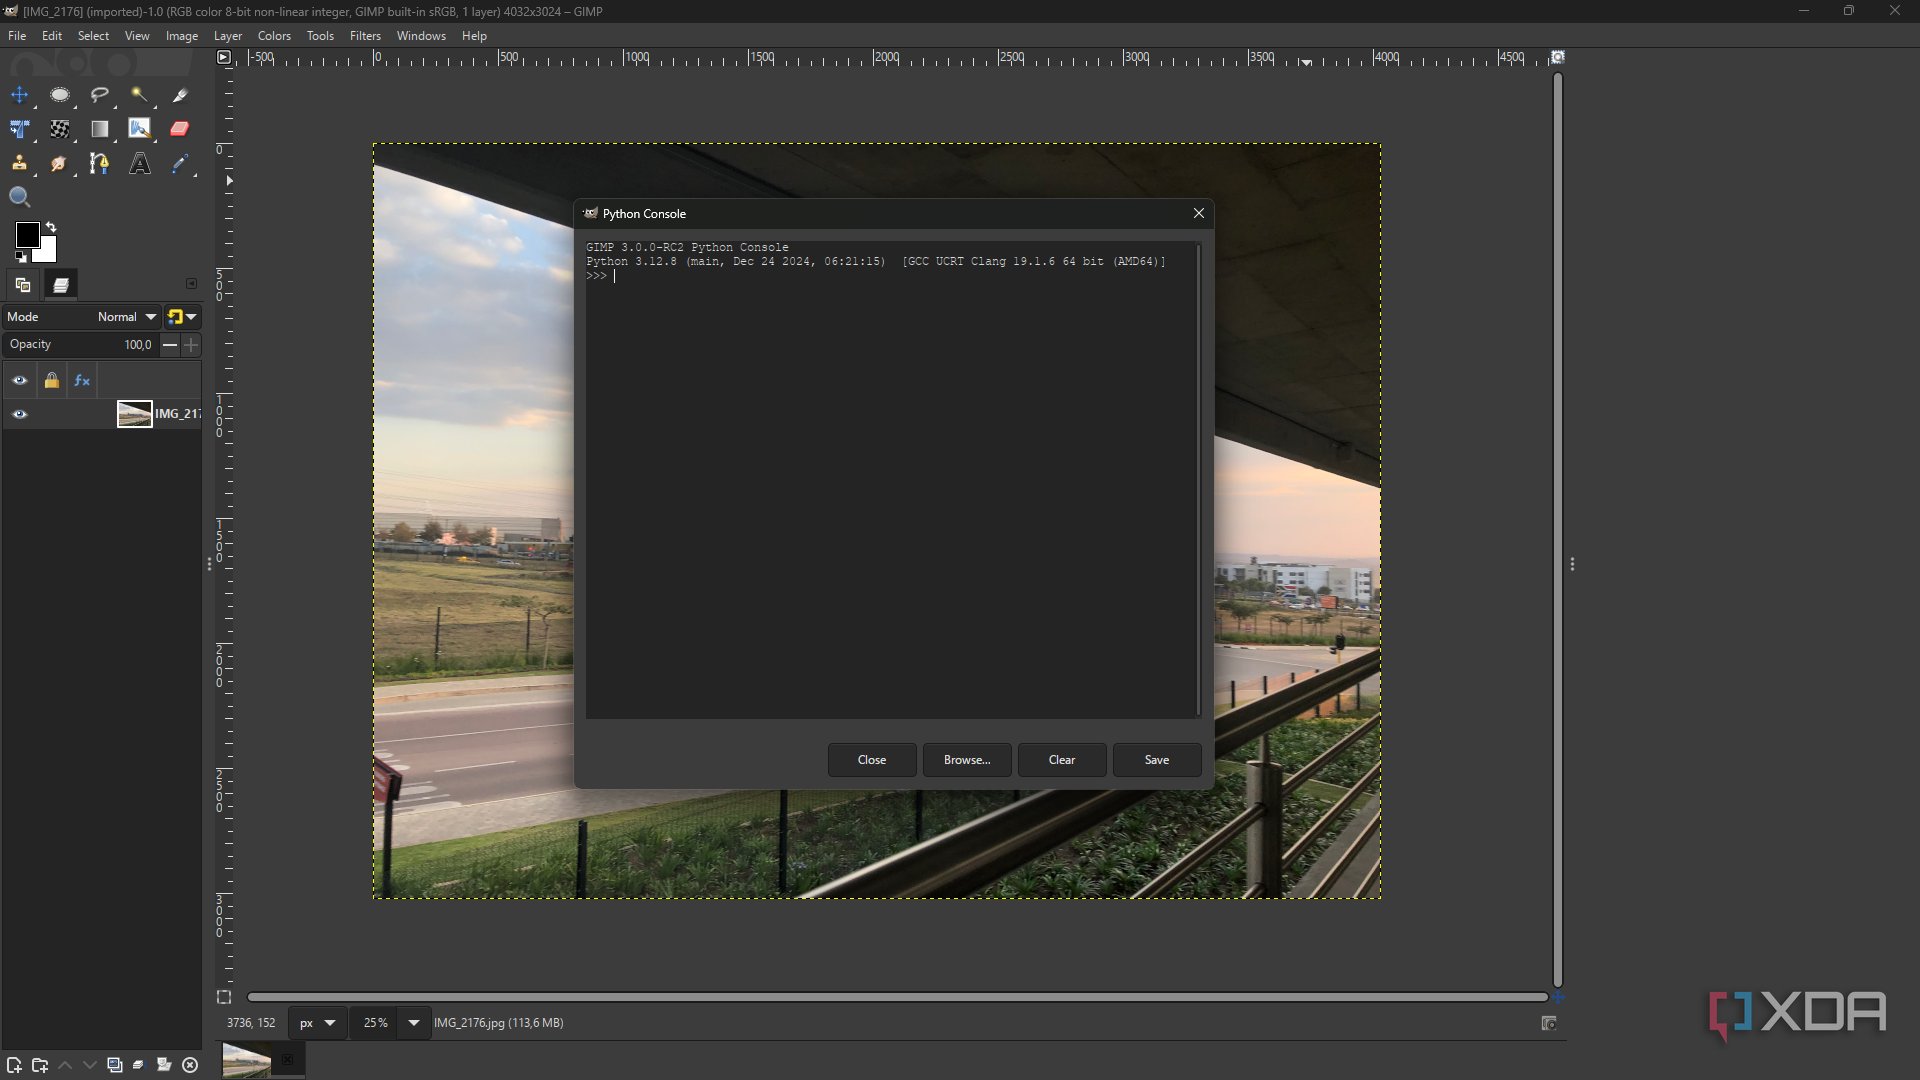Open the px units dropdown
Viewport: 1920px width, 1080px height.
click(x=318, y=1023)
